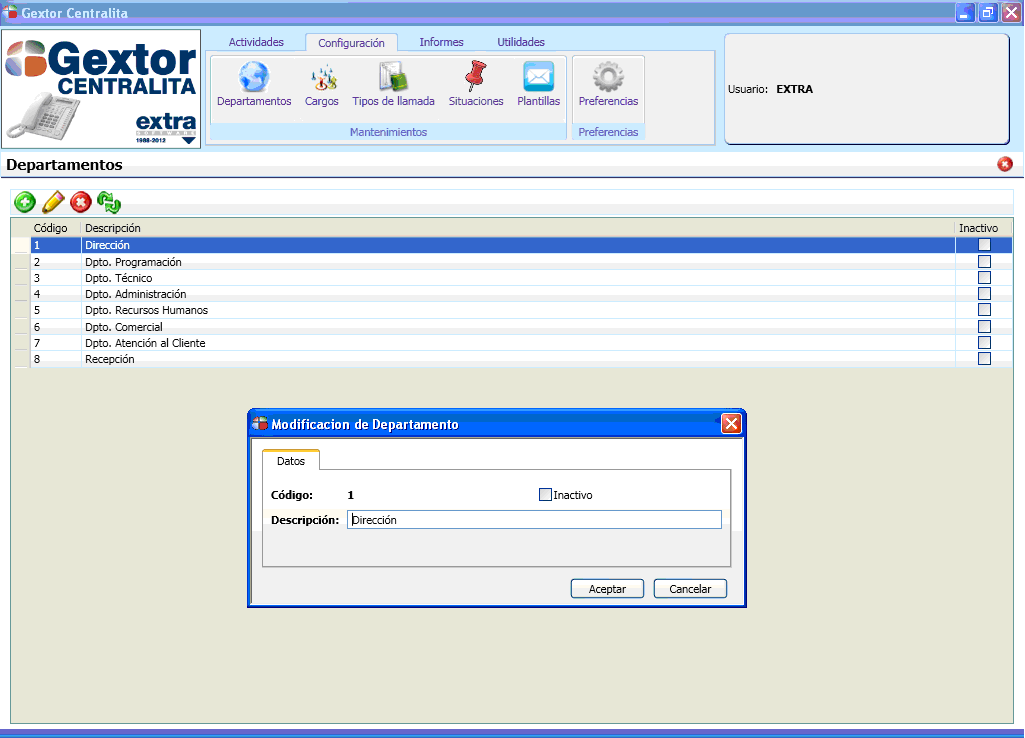Switch to the Informes tab
Viewport: 1025px width, 738px height.
(x=441, y=42)
